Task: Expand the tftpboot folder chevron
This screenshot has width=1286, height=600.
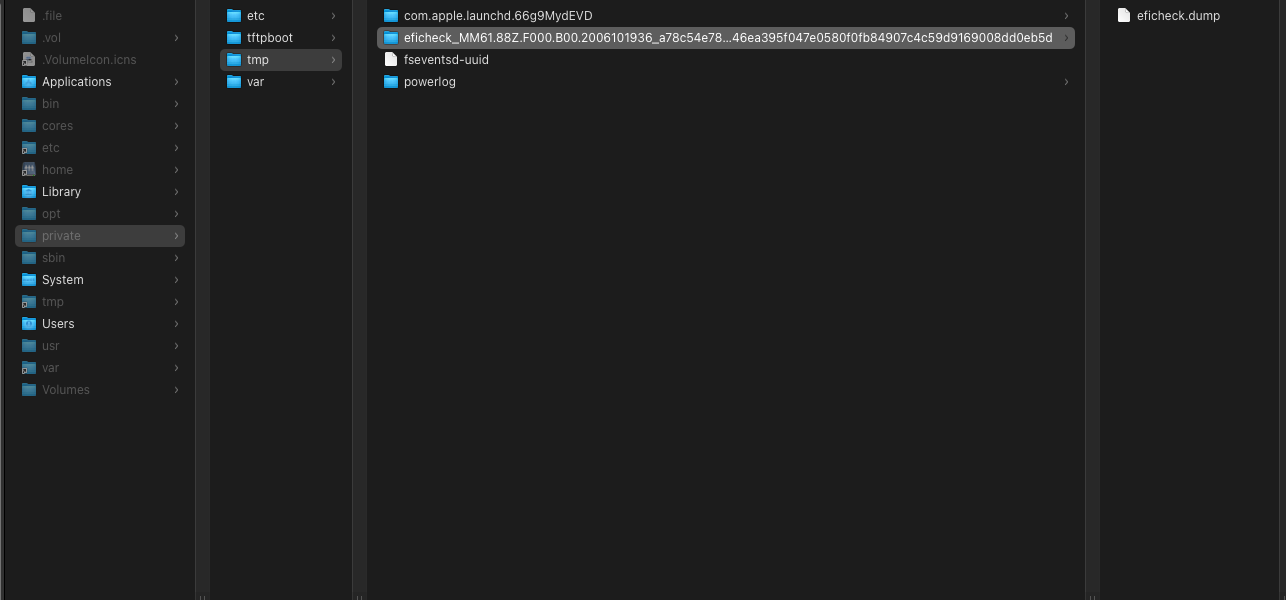Action: pyautogui.click(x=334, y=38)
